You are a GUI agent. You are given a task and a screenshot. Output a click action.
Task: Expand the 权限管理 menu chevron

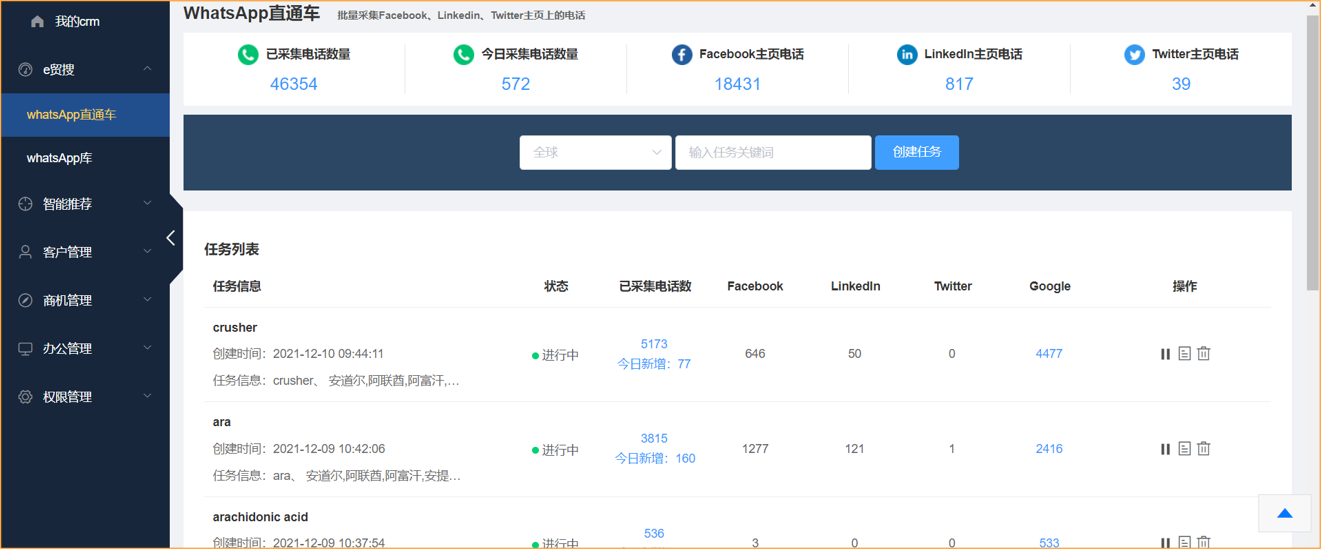[x=147, y=397]
